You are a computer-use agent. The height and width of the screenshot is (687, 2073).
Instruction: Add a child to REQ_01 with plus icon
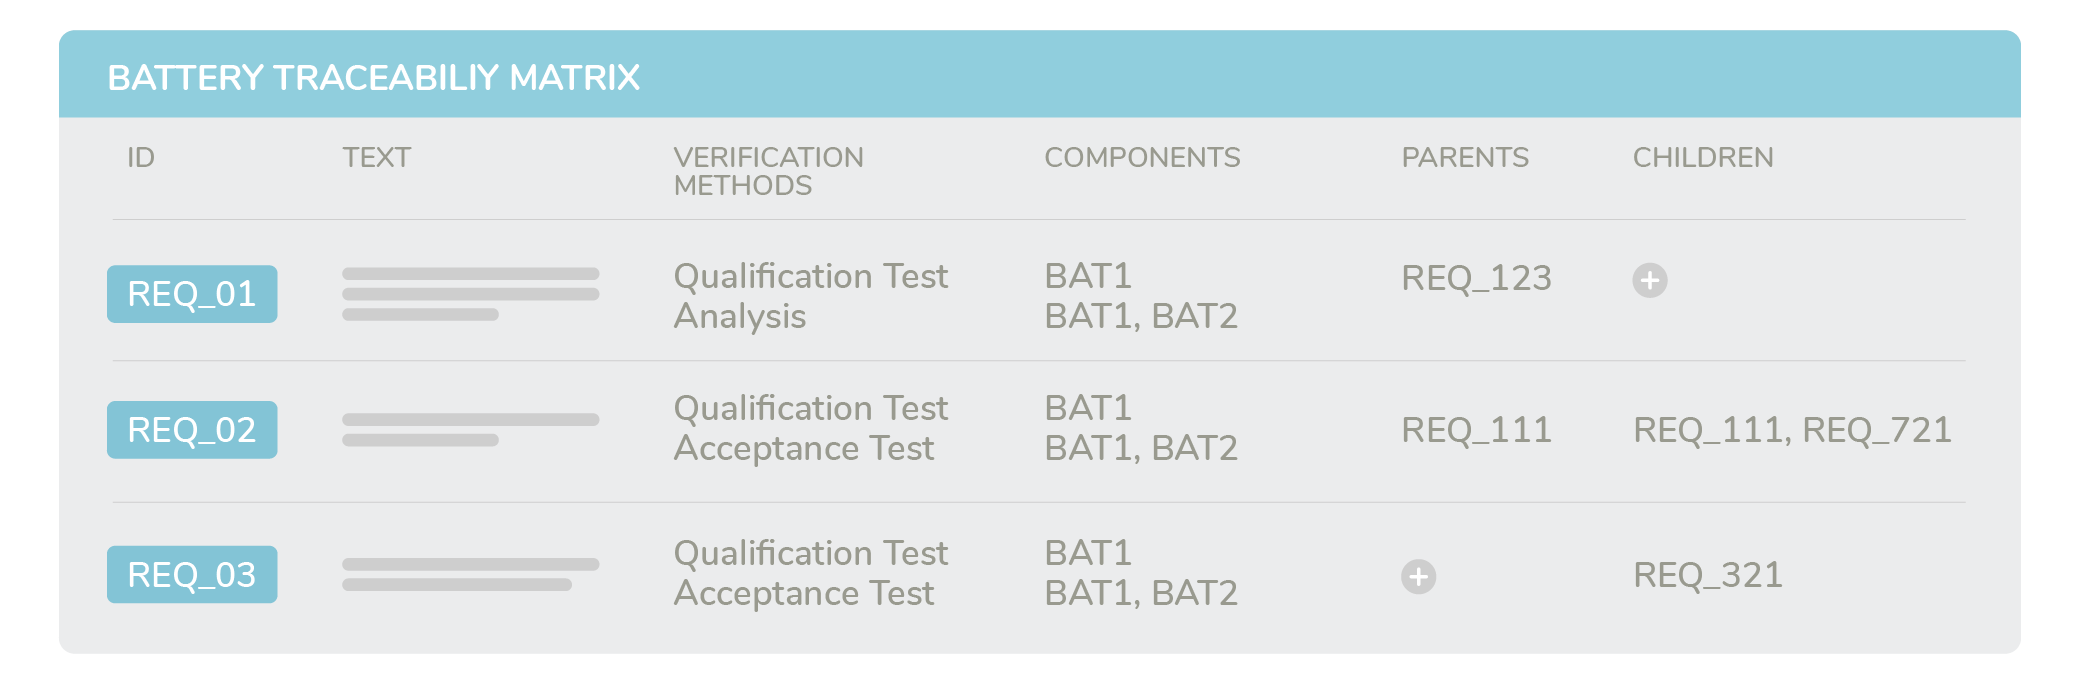(1649, 280)
